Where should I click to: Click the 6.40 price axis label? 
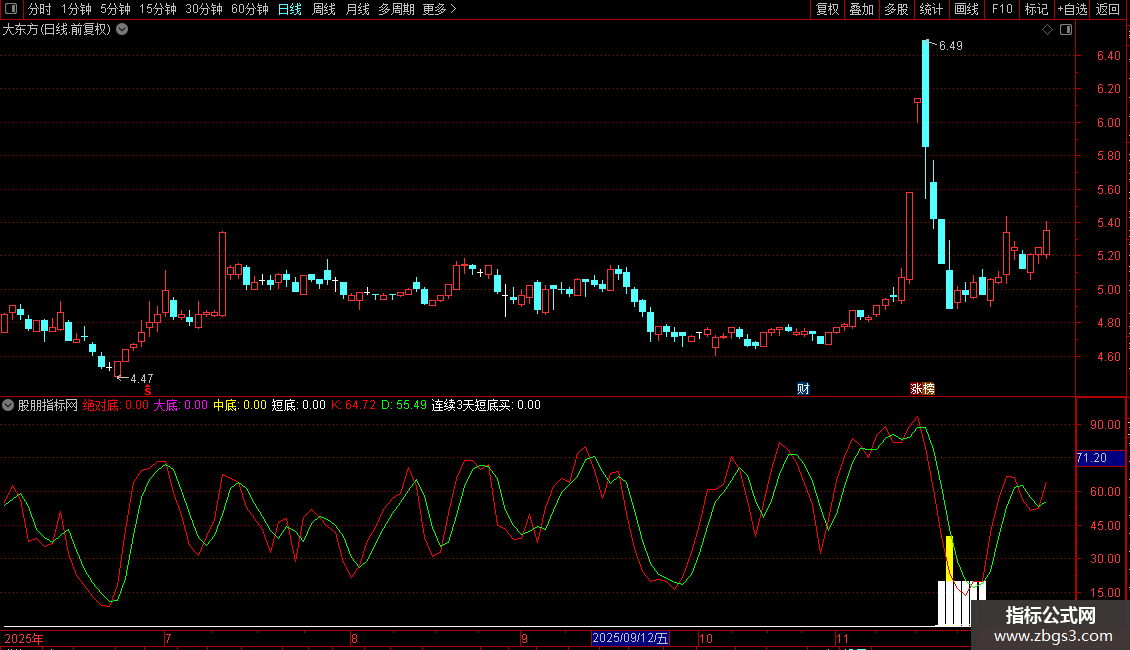point(1108,55)
